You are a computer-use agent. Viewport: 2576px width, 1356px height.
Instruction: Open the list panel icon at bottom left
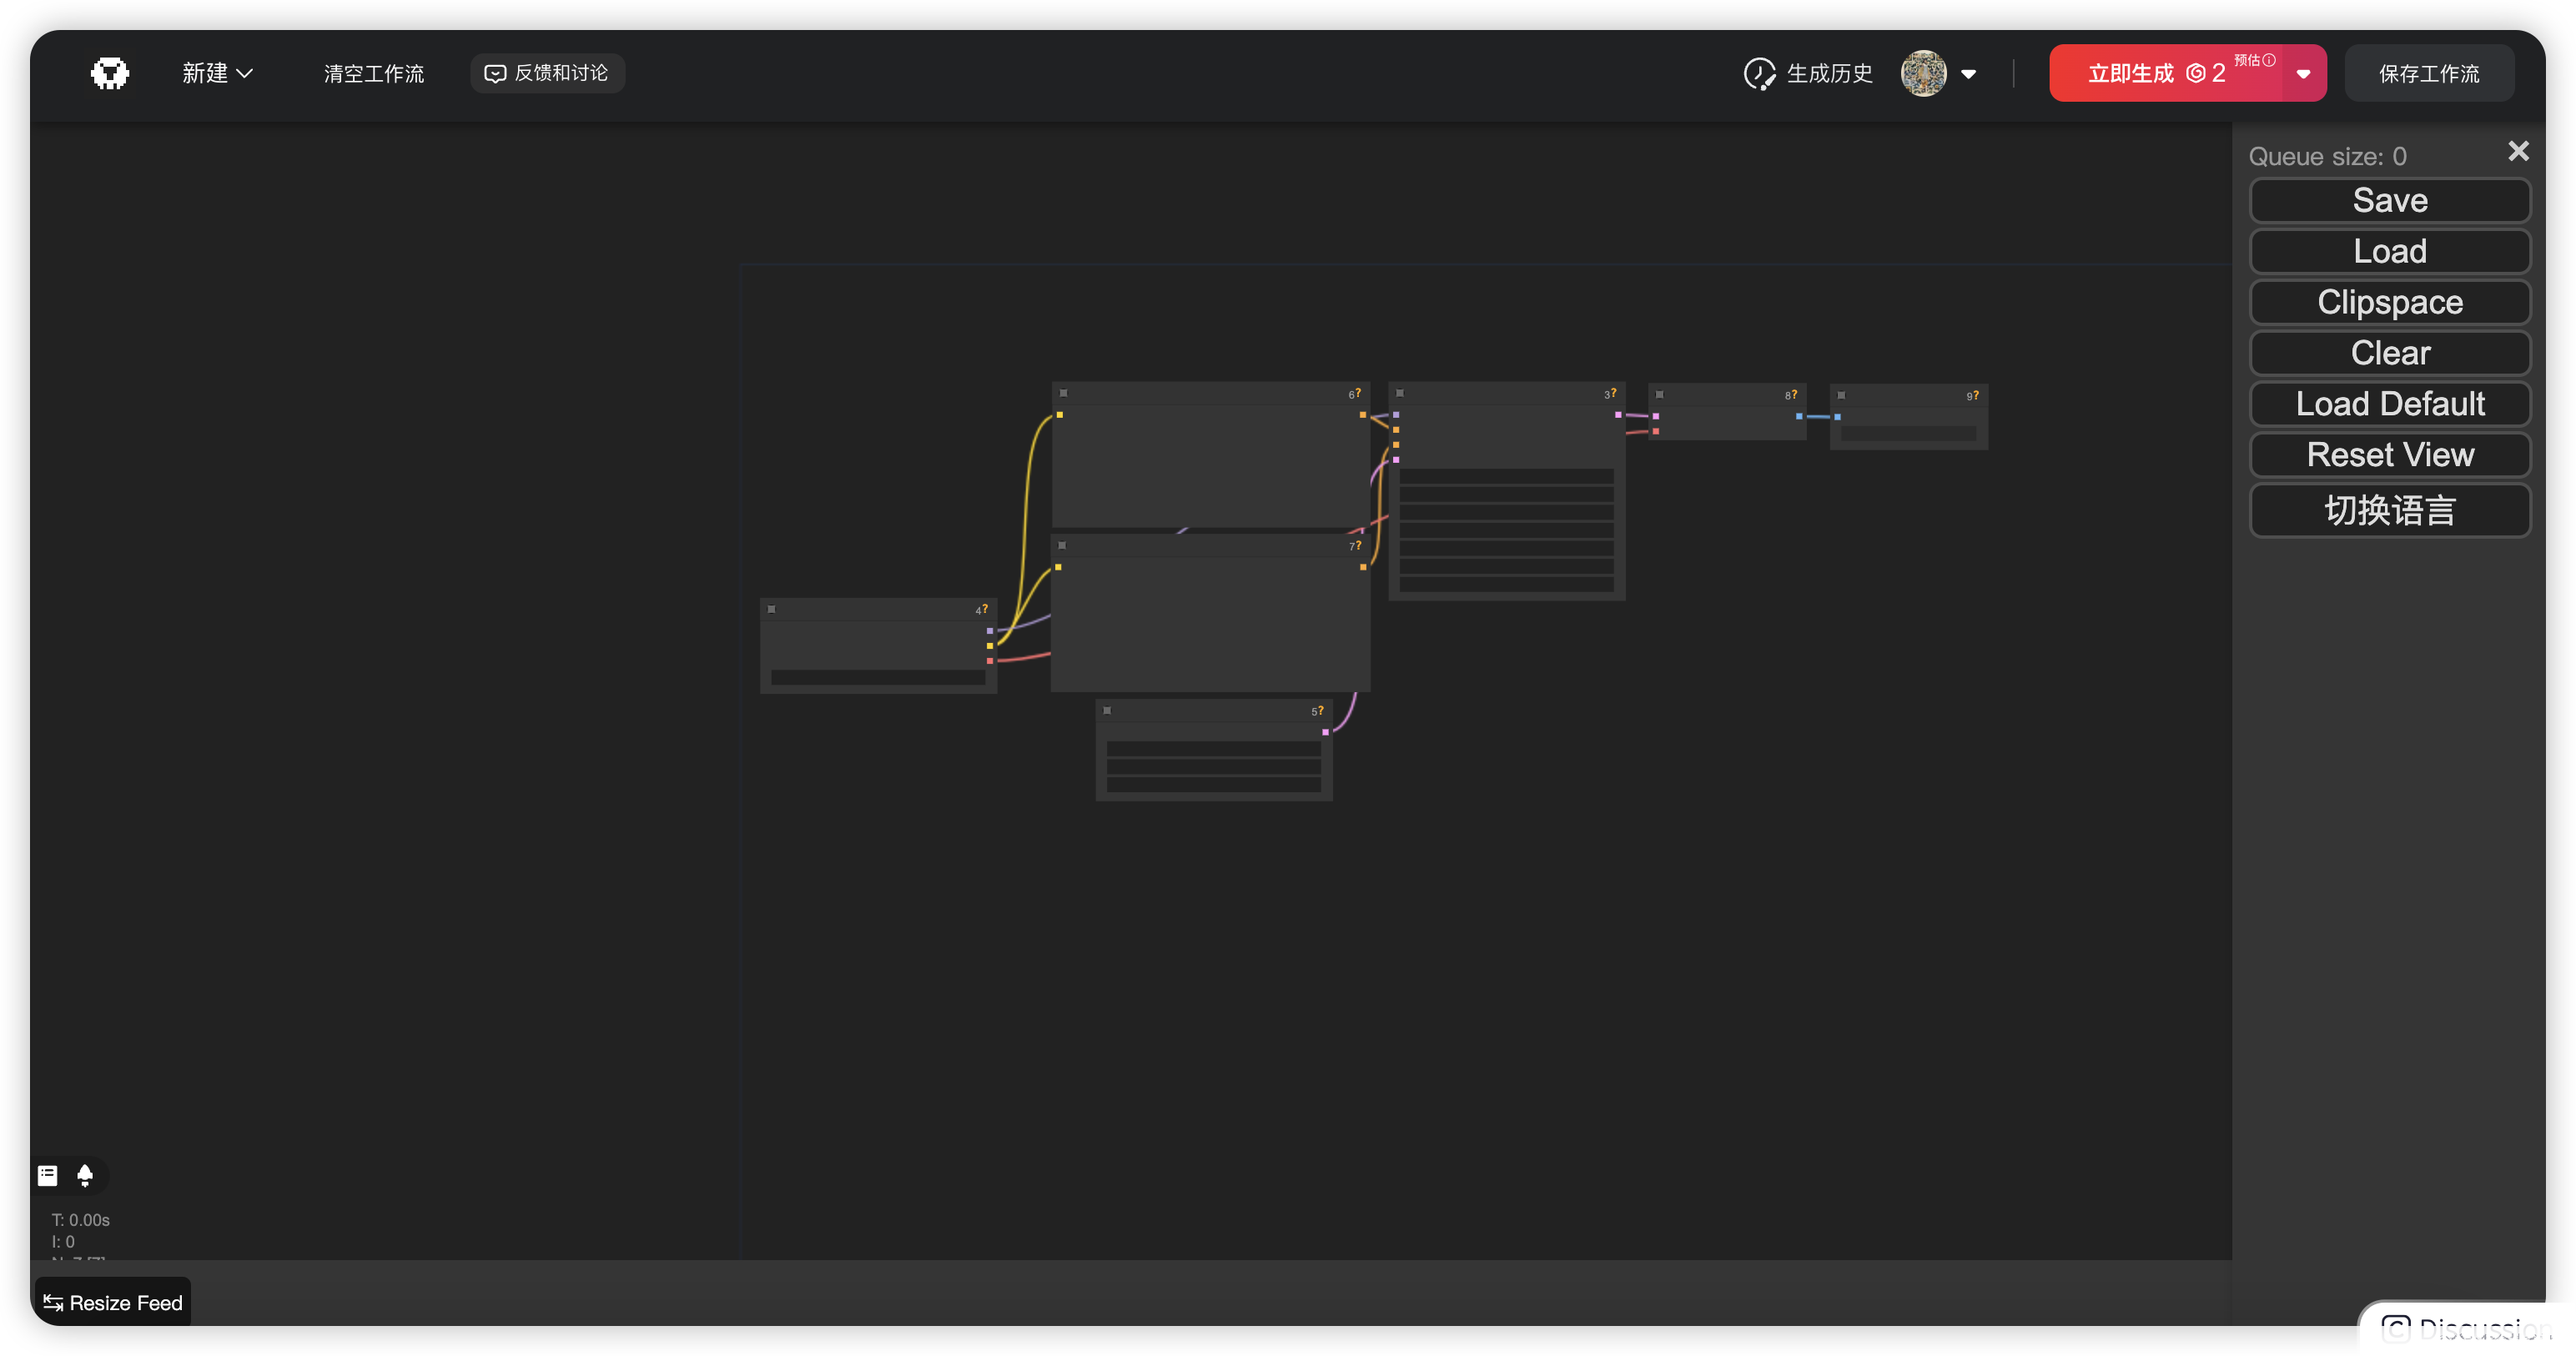tap(48, 1175)
